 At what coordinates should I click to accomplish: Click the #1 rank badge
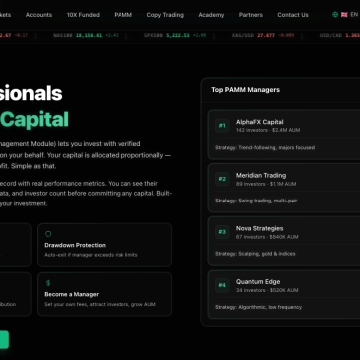(222, 126)
